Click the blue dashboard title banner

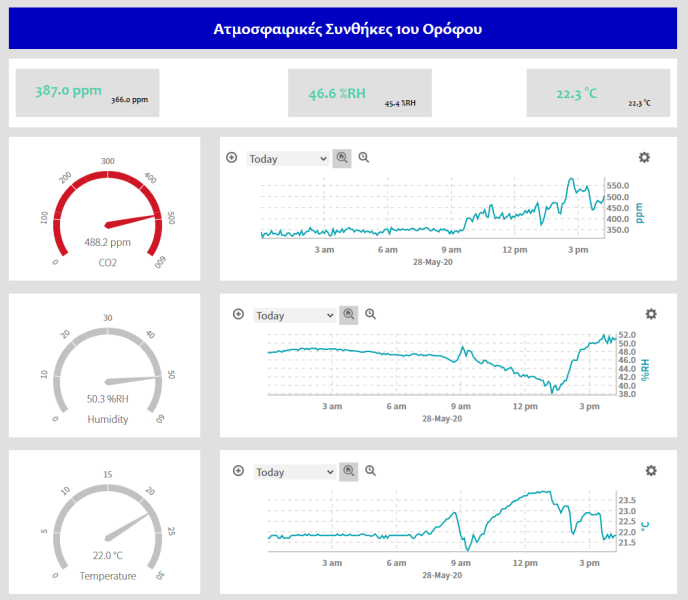[343, 29]
